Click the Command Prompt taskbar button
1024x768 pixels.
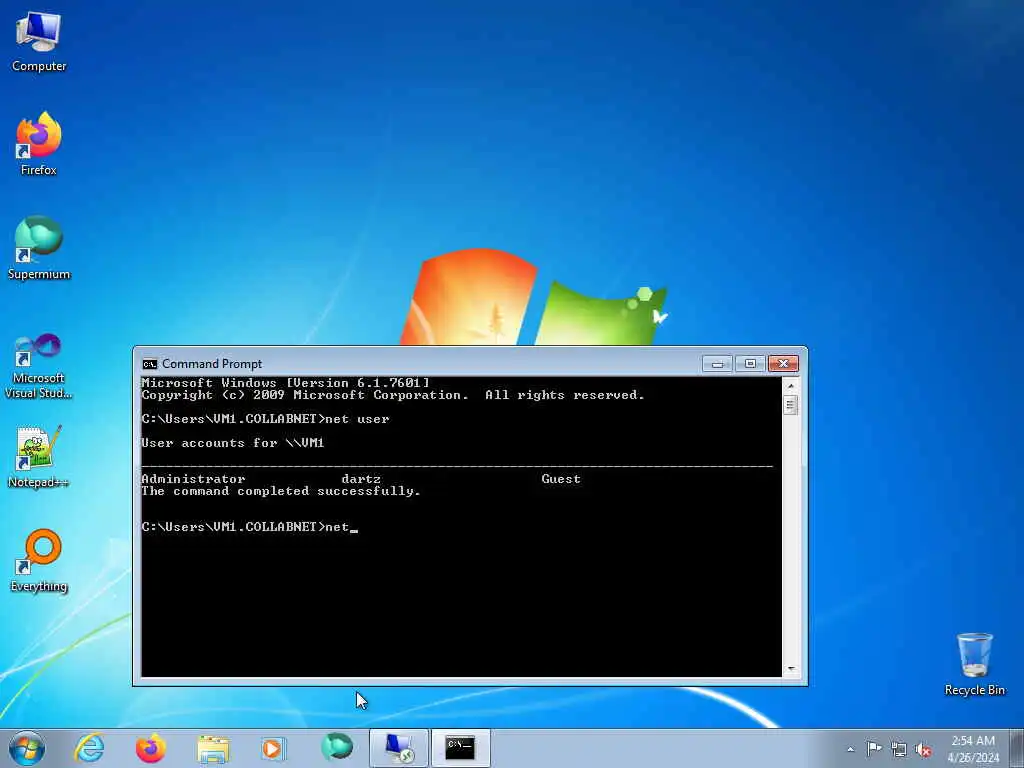point(460,748)
